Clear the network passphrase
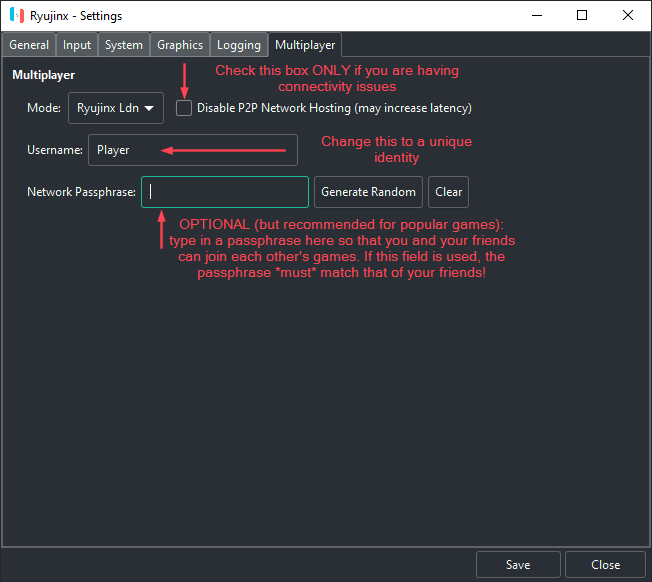The width and height of the screenshot is (652, 582). coord(448,192)
